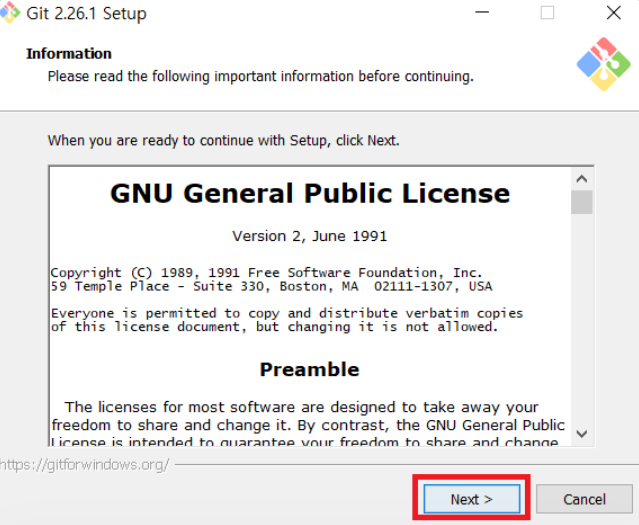Click 'Please read the following important information' text
This screenshot has height=525, width=639.
click(261, 77)
